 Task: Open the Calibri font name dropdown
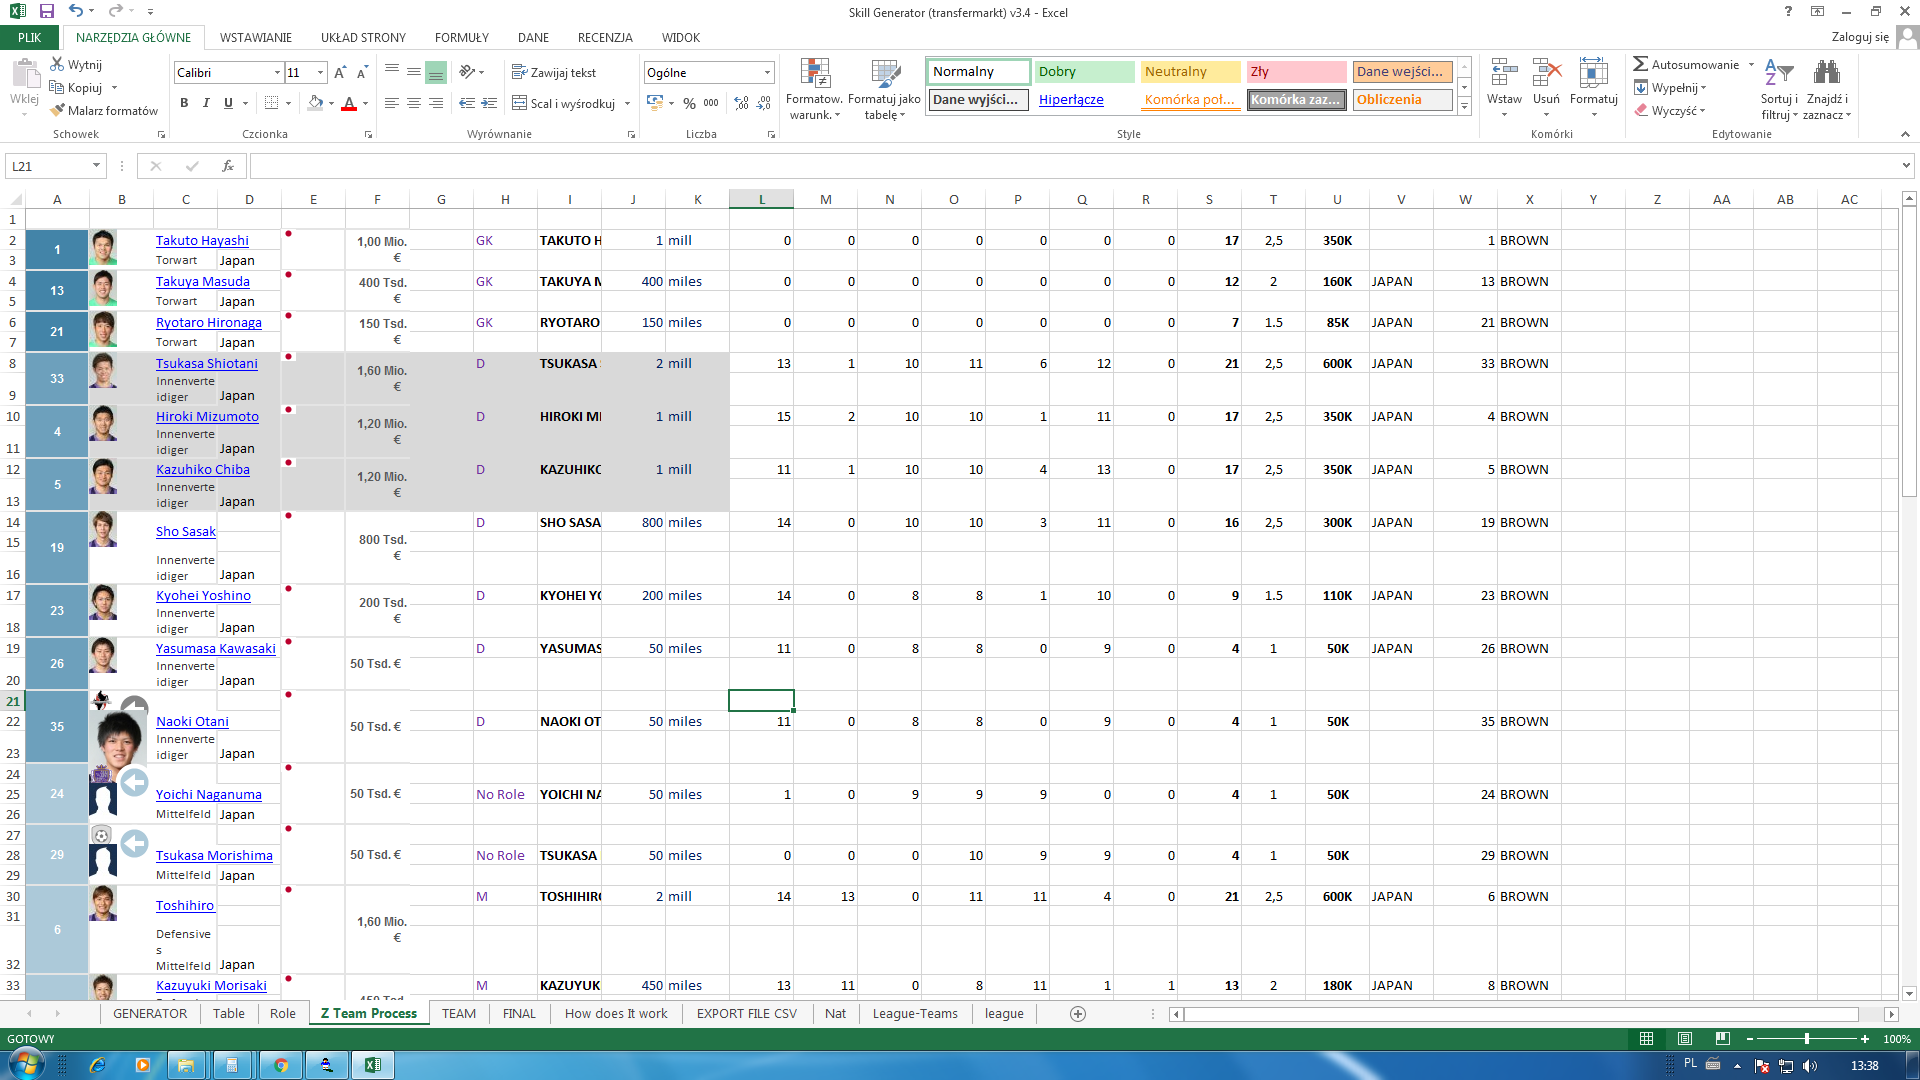(x=277, y=72)
